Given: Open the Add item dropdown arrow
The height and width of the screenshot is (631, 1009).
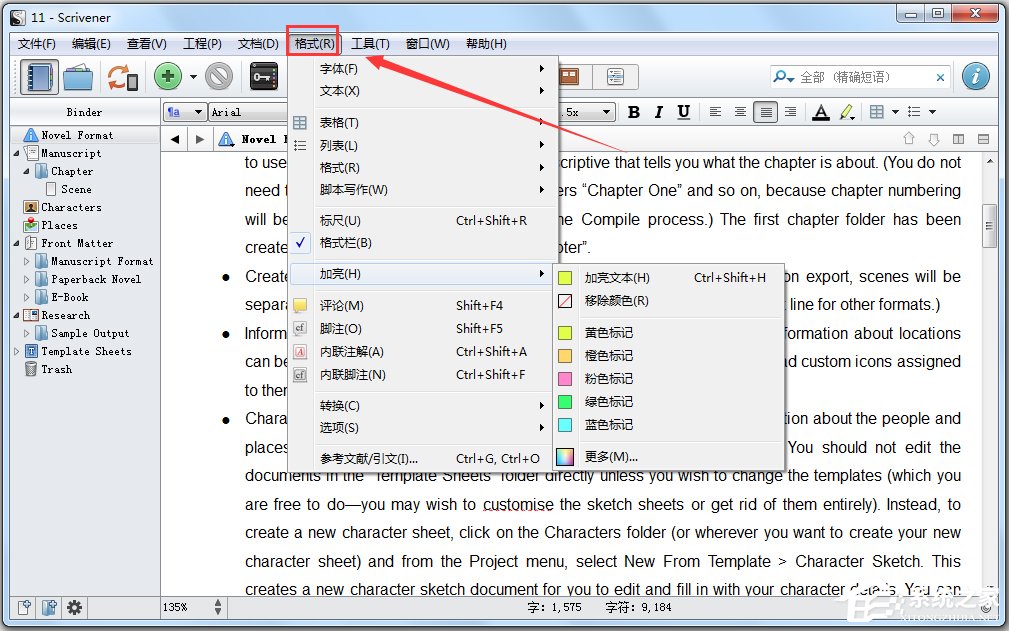Looking at the screenshot, I should pos(193,77).
